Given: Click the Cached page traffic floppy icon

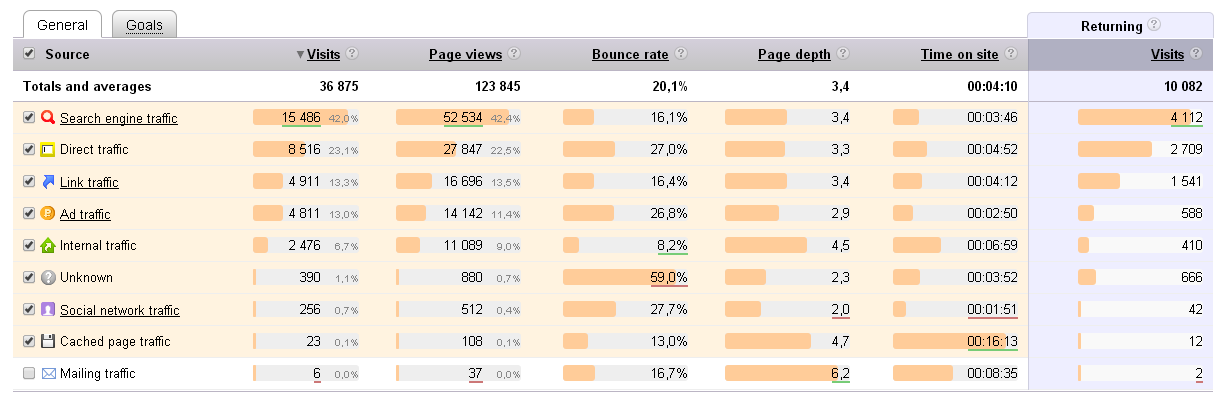Looking at the screenshot, I should click(x=47, y=342).
